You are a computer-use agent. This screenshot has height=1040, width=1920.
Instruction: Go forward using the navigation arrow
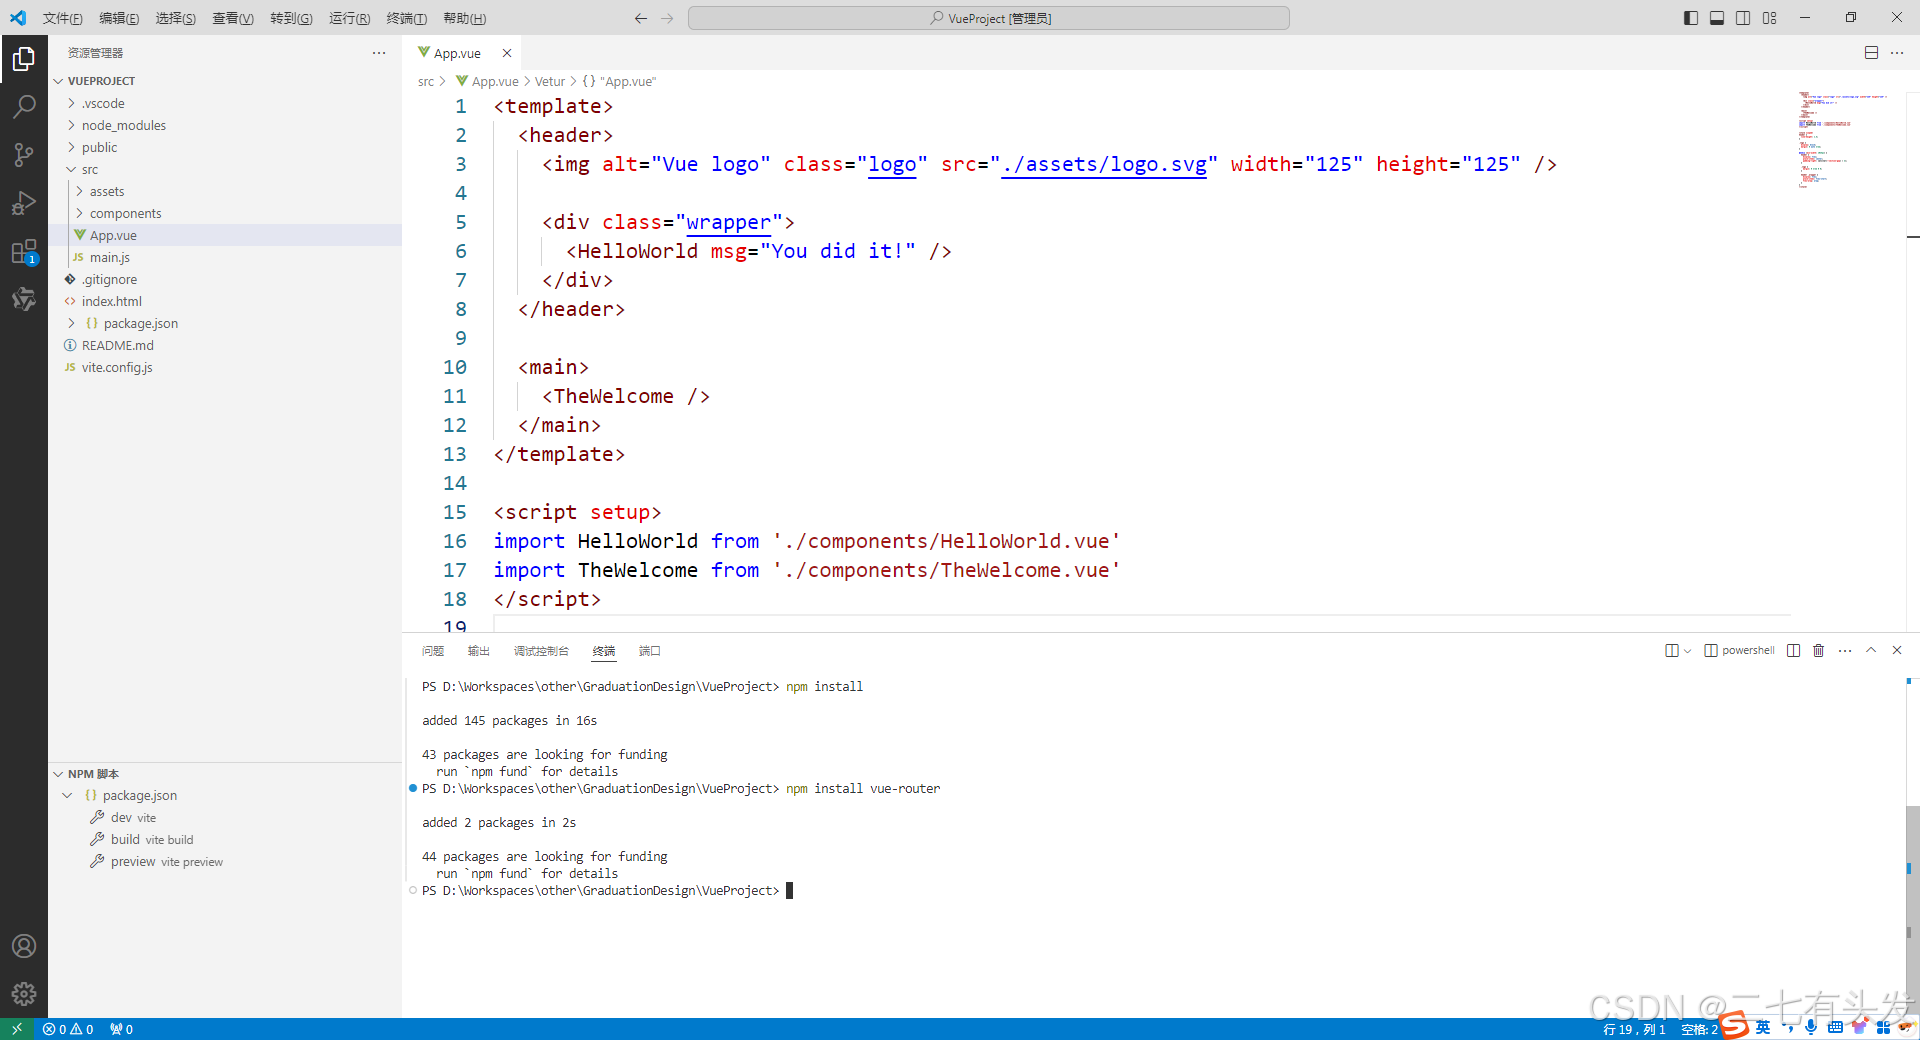[667, 18]
